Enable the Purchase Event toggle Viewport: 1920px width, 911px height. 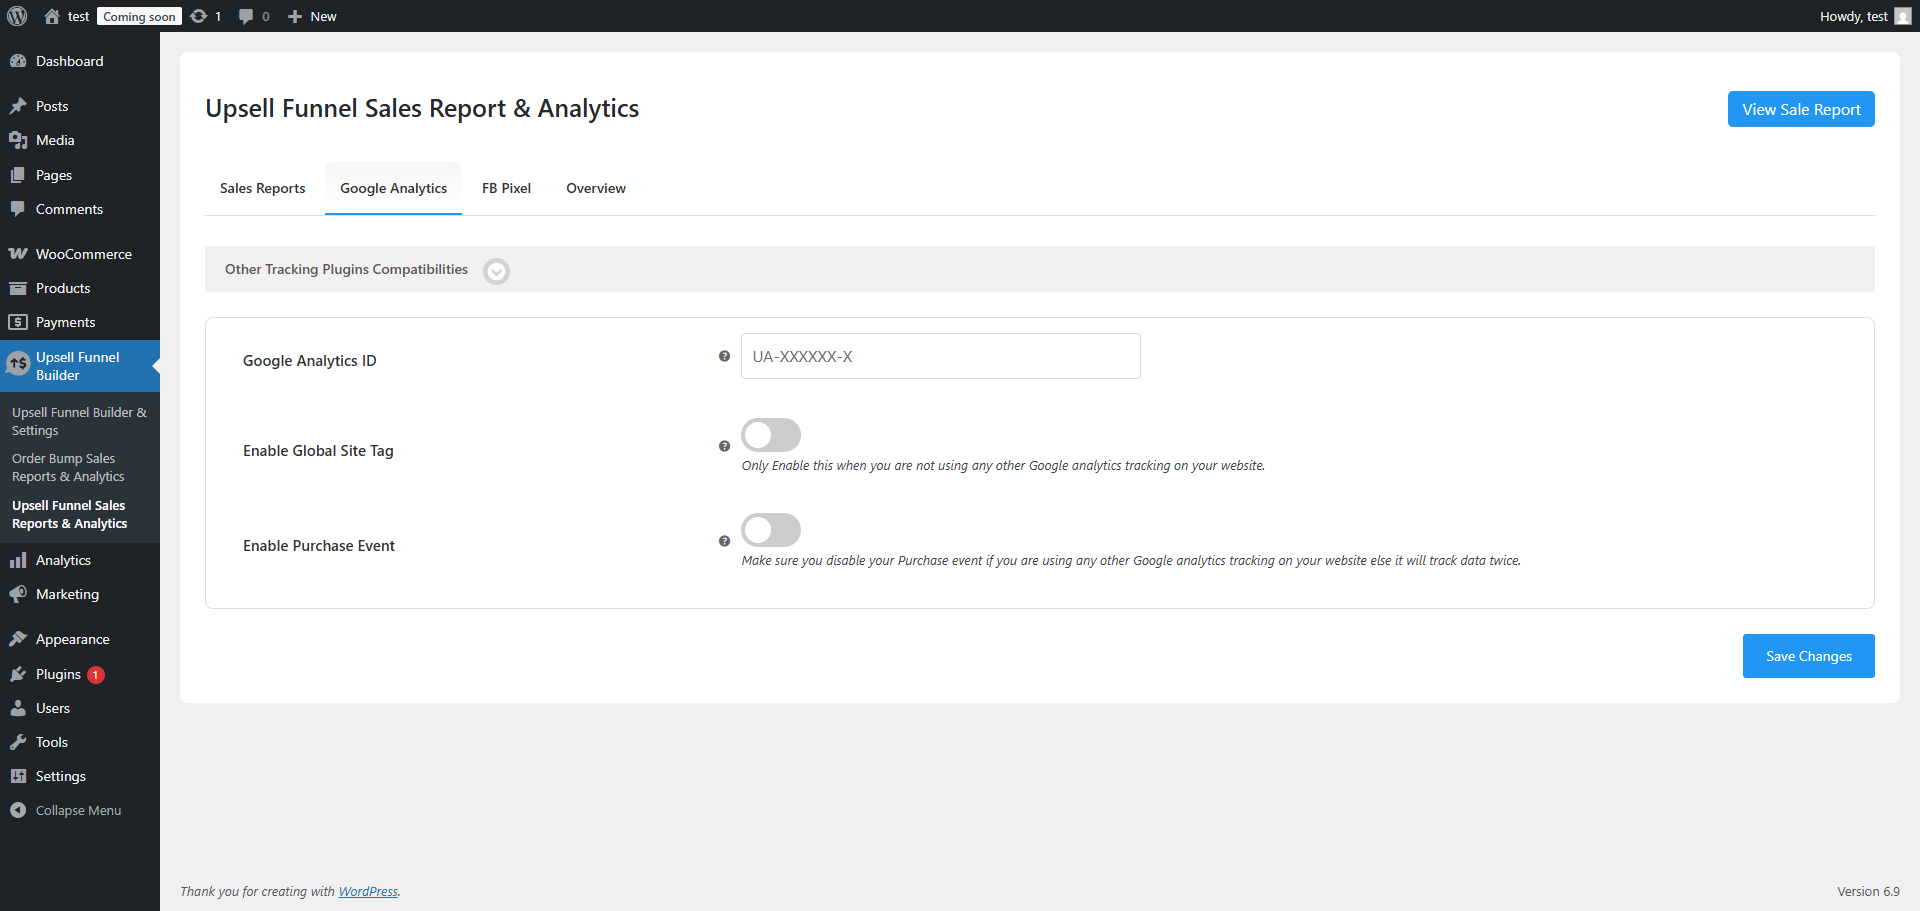pos(770,530)
